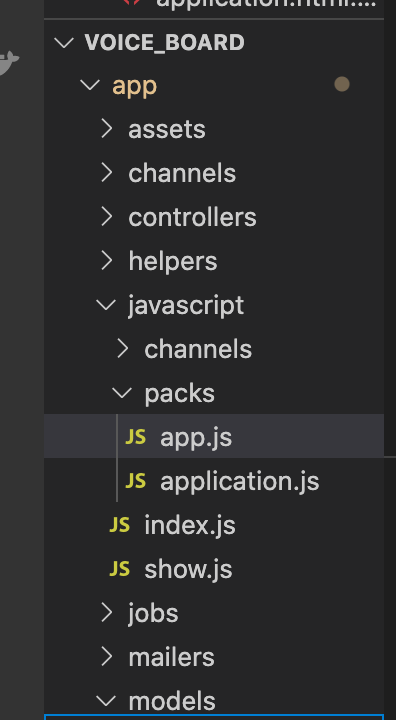Open the Docker icon in activity bar
Image resolution: width=396 pixels, height=720 pixels.
pos(8,63)
